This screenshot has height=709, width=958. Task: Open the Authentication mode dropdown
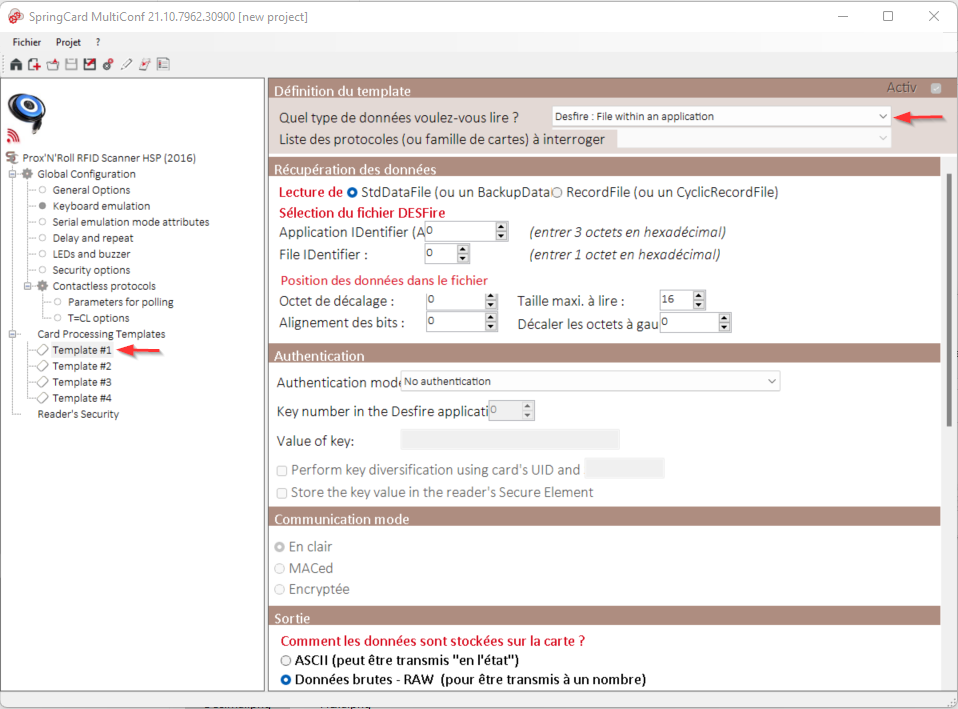(x=590, y=381)
